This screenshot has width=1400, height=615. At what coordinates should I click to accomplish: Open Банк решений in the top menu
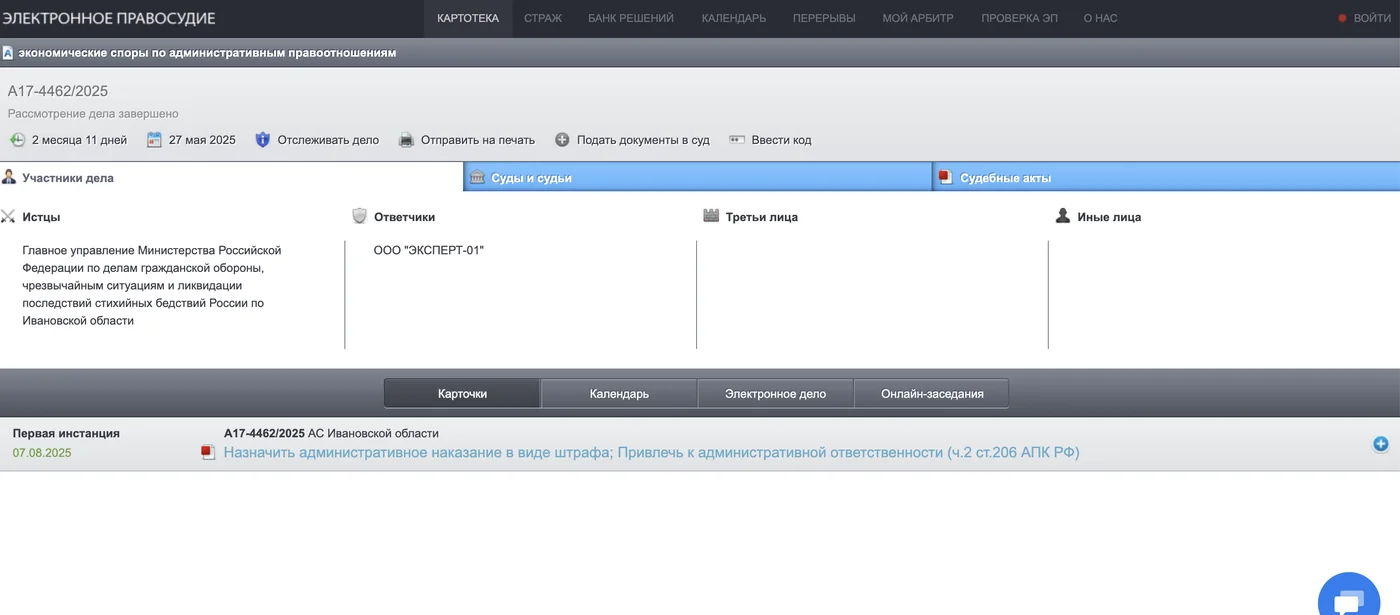pyautogui.click(x=631, y=18)
